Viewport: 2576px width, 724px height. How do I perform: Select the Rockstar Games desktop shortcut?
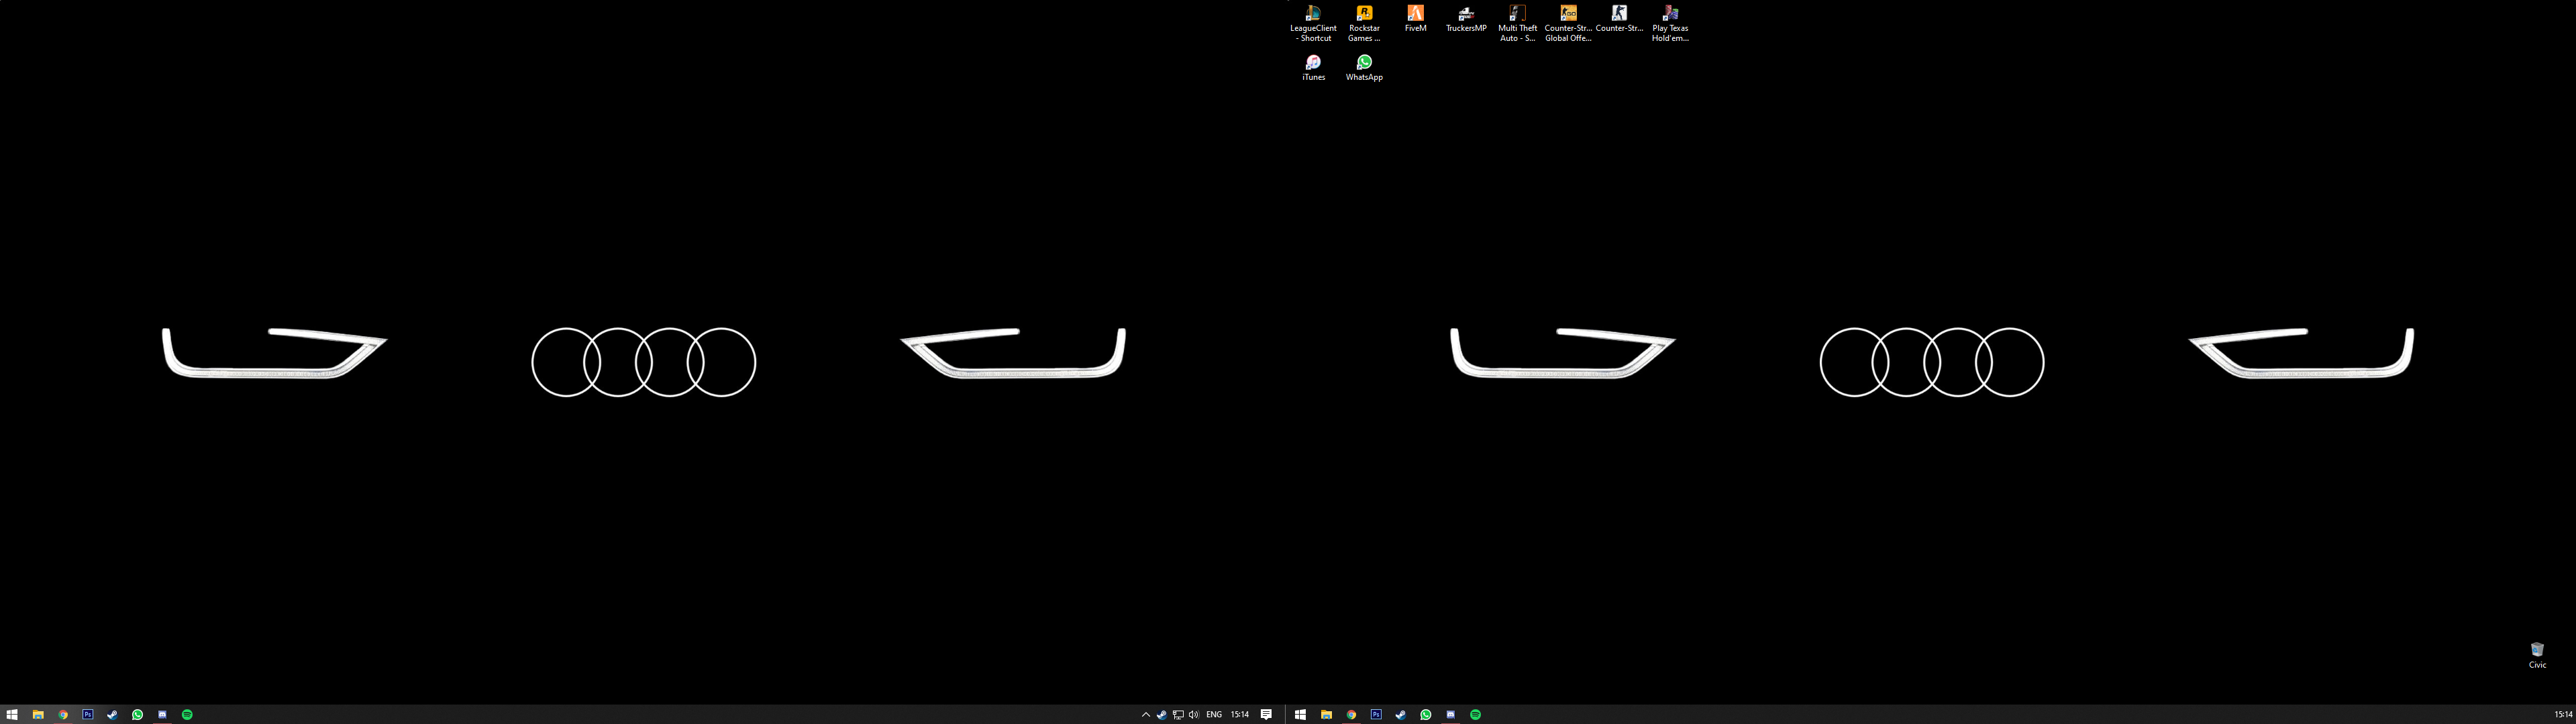pyautogui.click(x=1364, y=23)
